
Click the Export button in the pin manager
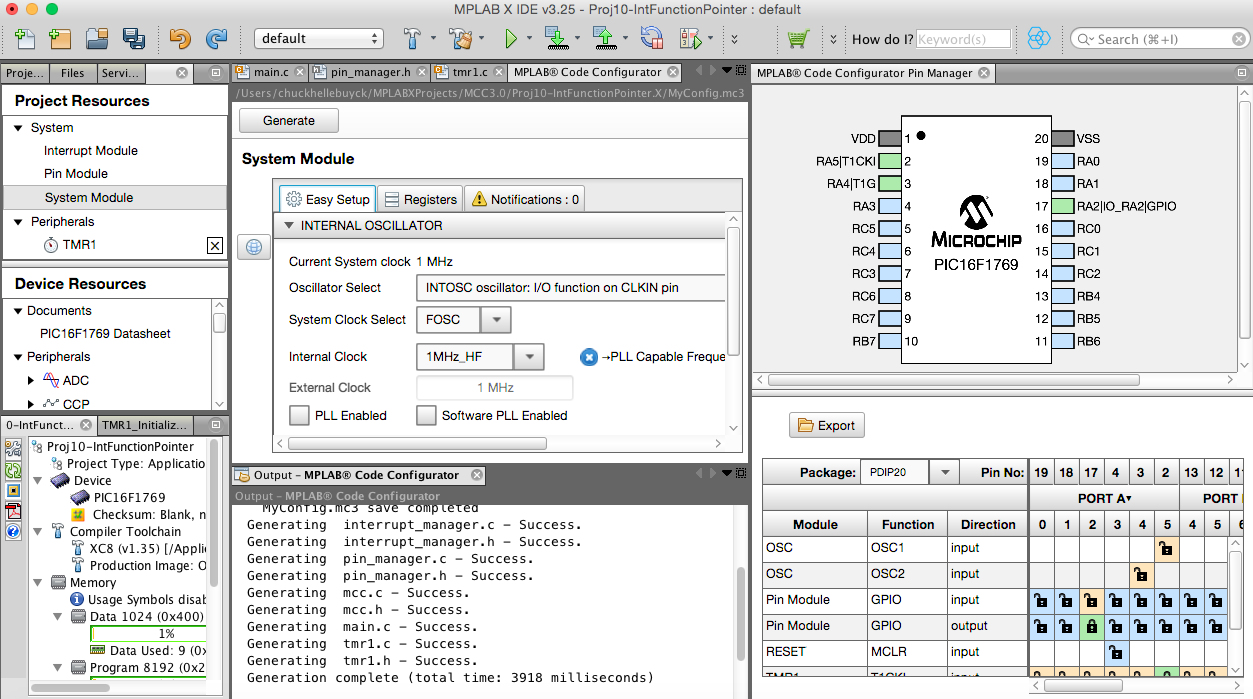(826, 424)
